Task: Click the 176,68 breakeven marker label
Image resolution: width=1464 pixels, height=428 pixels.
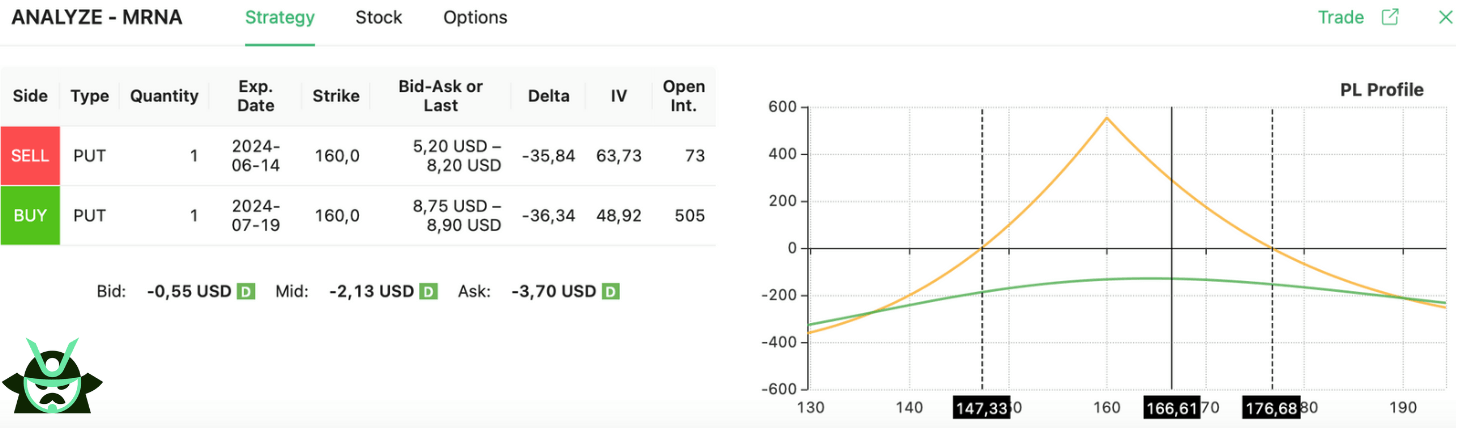Action: coord(1271,408)
